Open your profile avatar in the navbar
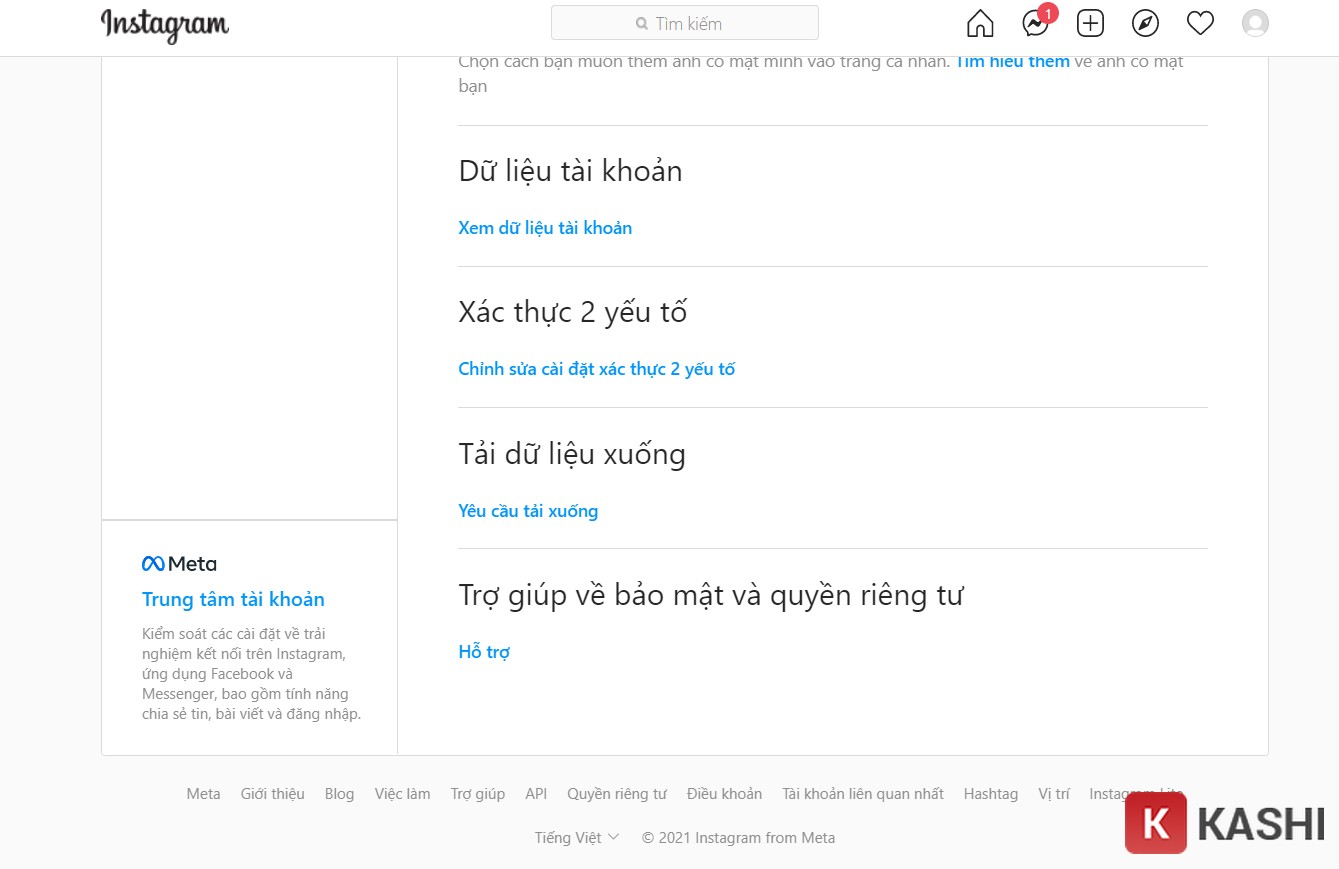1339x869 pixels. [1254, 22]
